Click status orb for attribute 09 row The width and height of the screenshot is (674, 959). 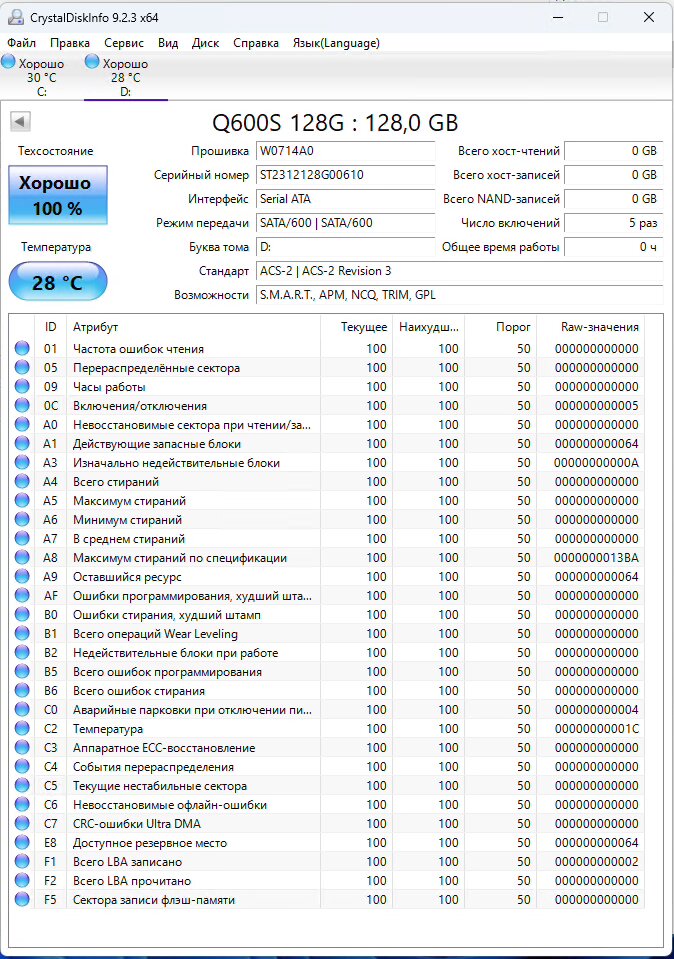pyautogui.click(x=22, y=386)
